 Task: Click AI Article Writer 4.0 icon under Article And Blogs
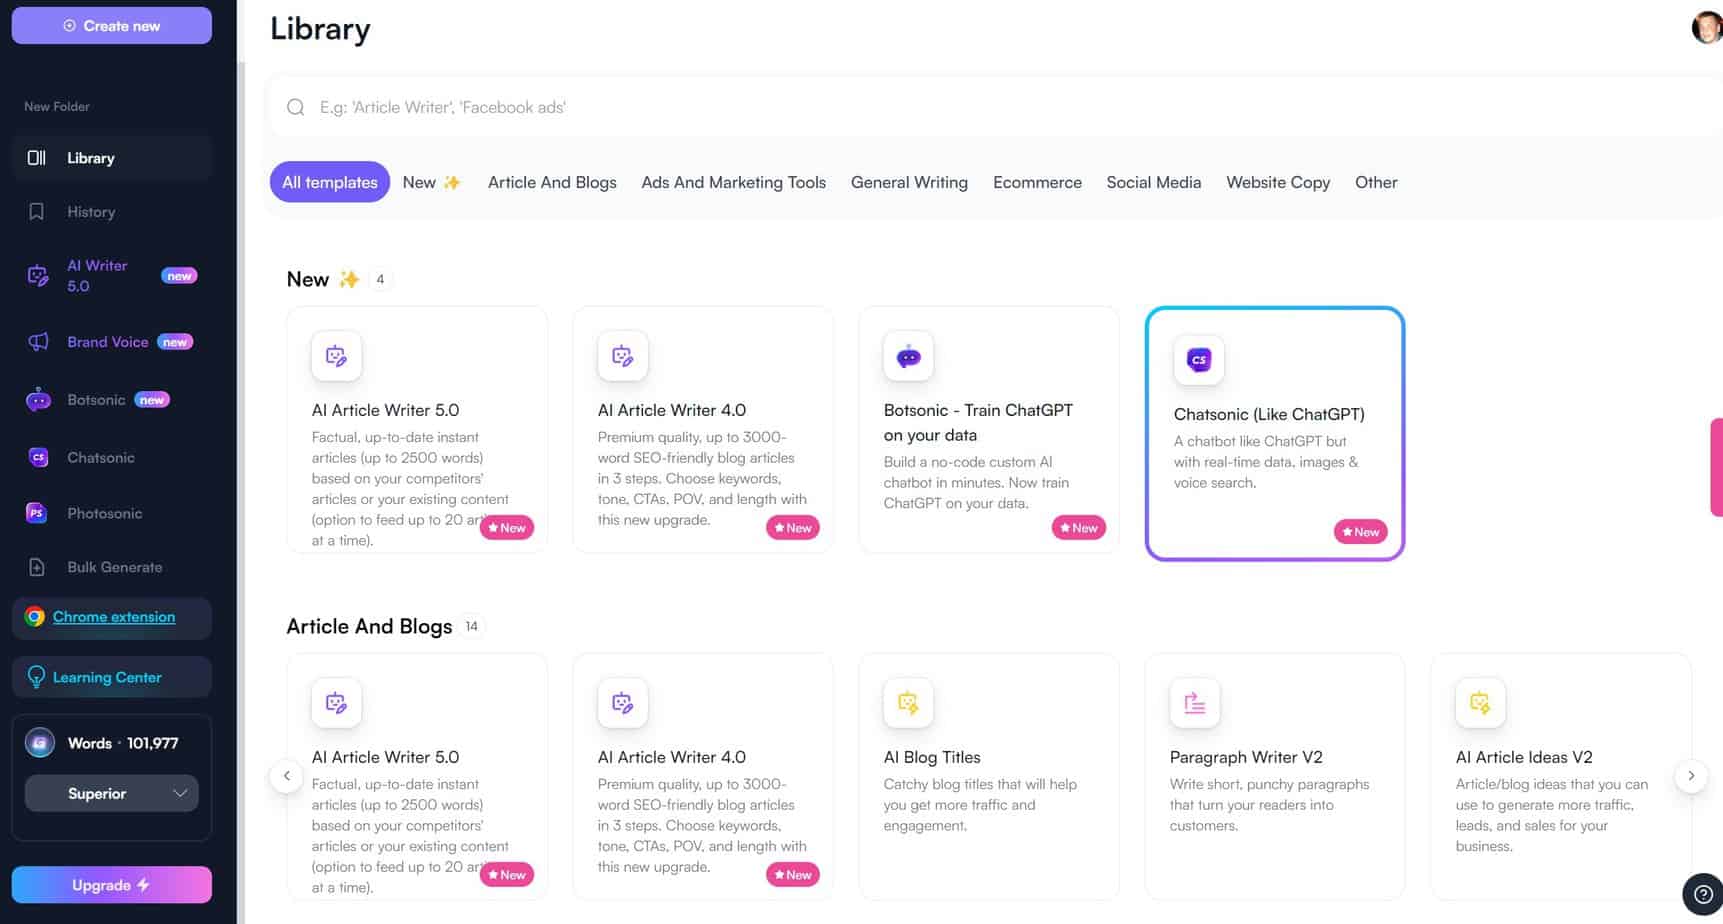tap(622, 703)
